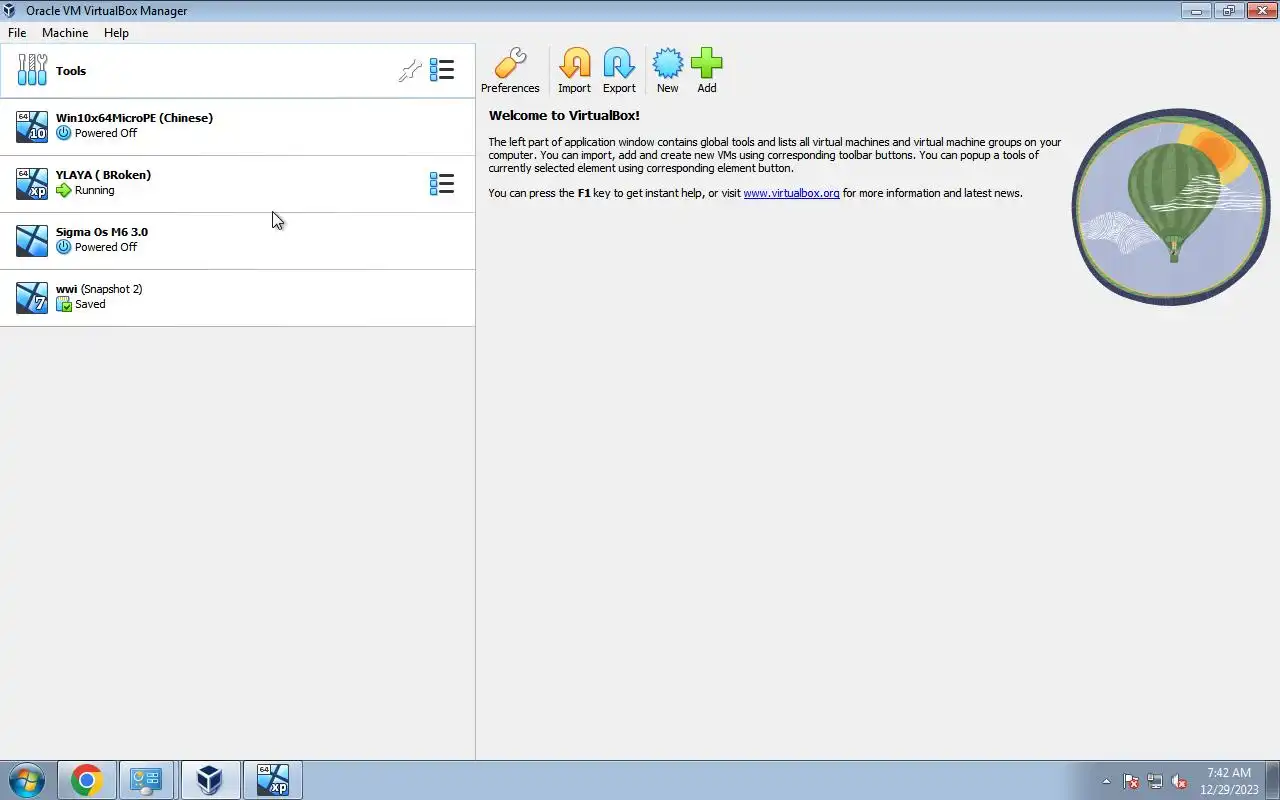Image resolution: width=1280 pixels, height=800 pixels.
Task: Click the Saved state icon under wwi
Action: click(x=64, y=304)
